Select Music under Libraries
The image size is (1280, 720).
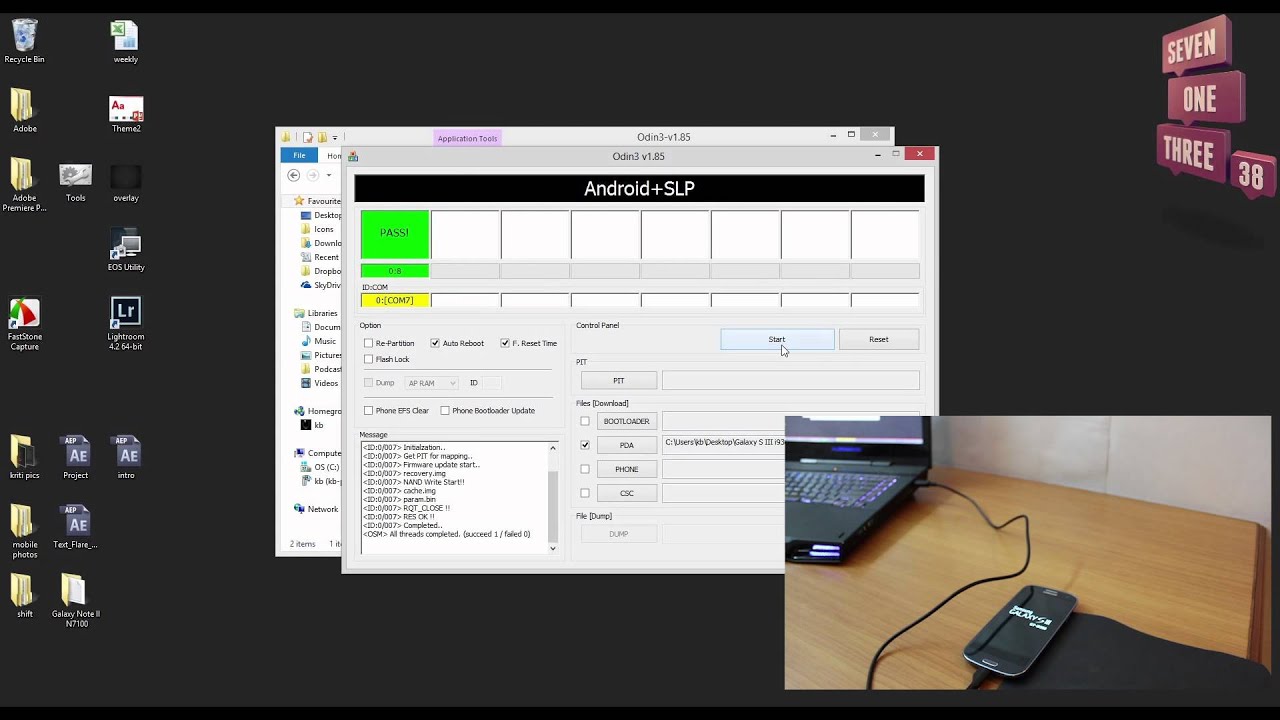tap(318, 341)
